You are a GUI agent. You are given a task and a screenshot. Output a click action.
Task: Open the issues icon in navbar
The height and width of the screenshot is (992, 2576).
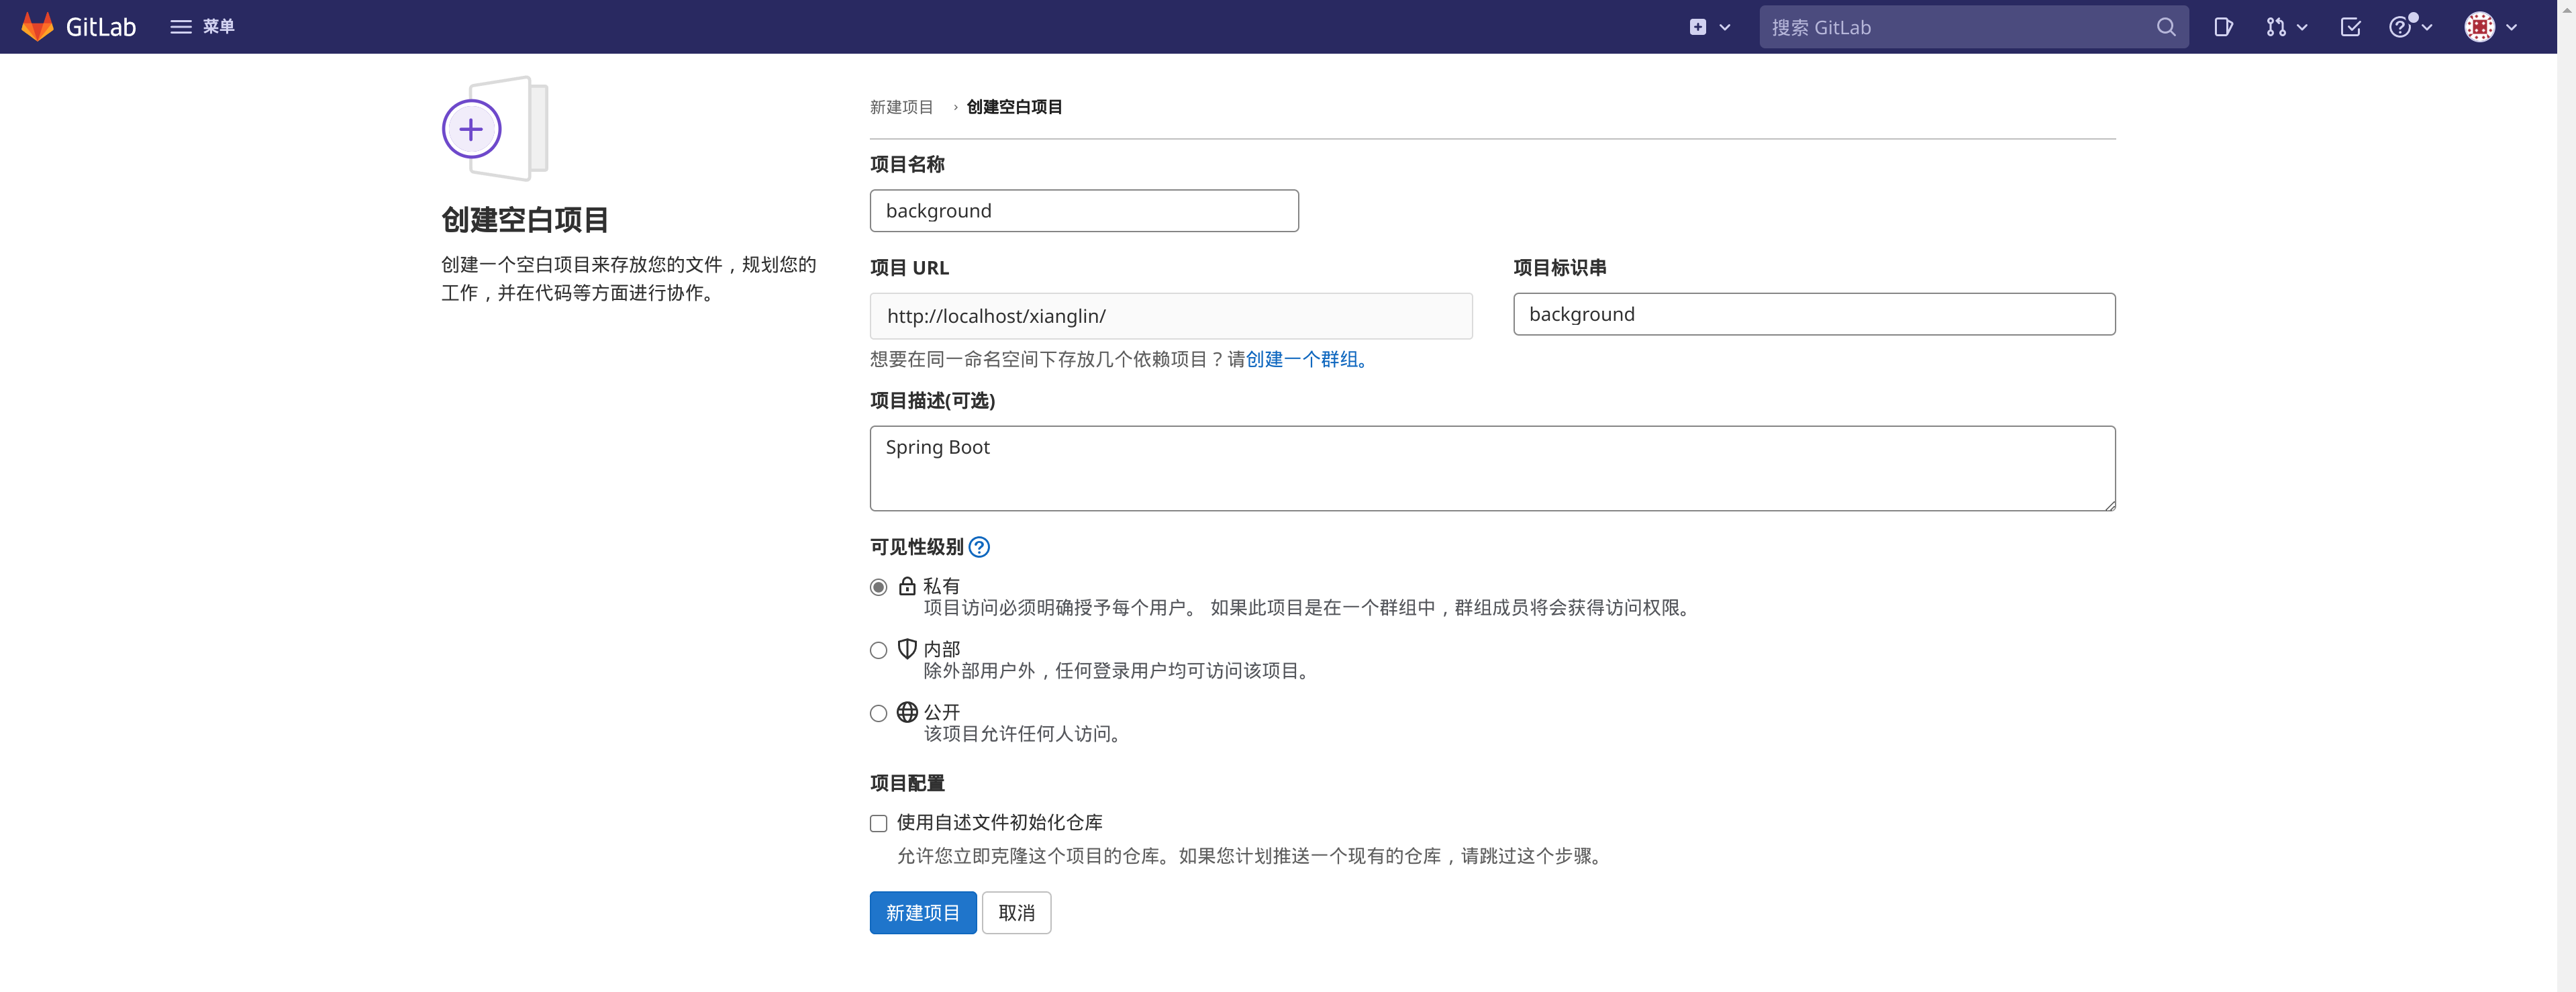[x=2222, y=27]
